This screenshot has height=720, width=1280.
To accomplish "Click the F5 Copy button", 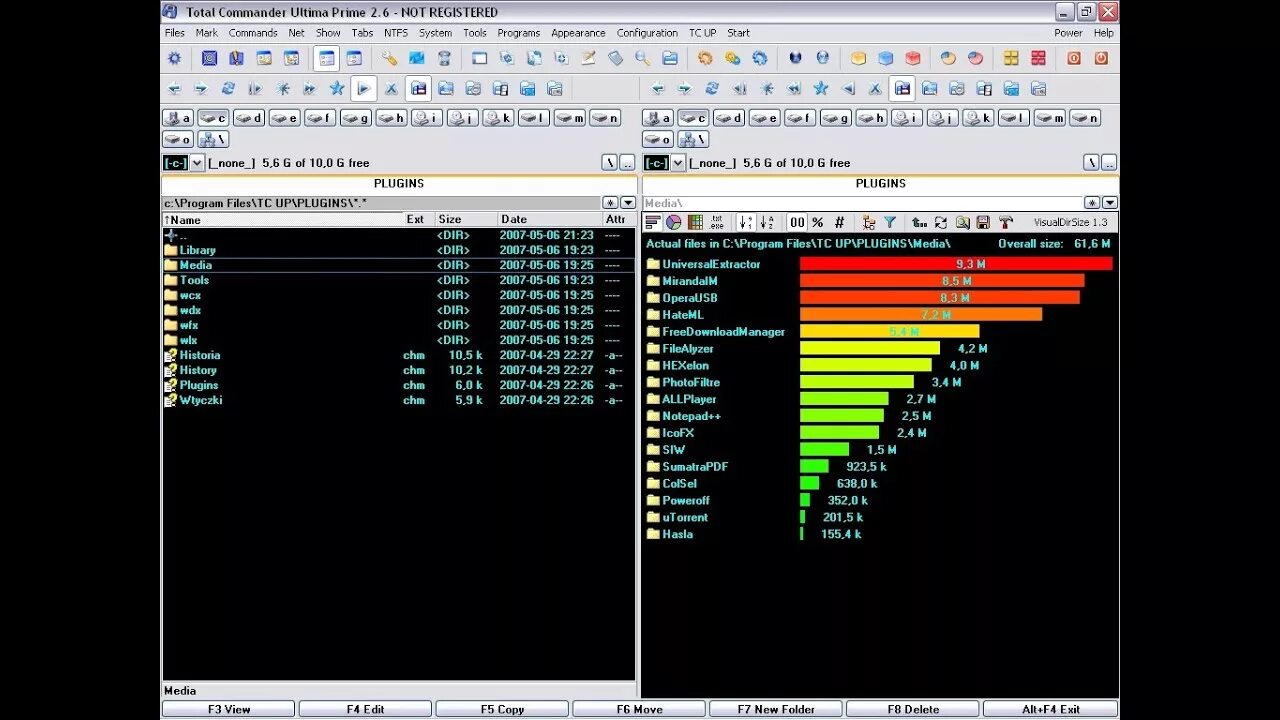I will (502, 709).
